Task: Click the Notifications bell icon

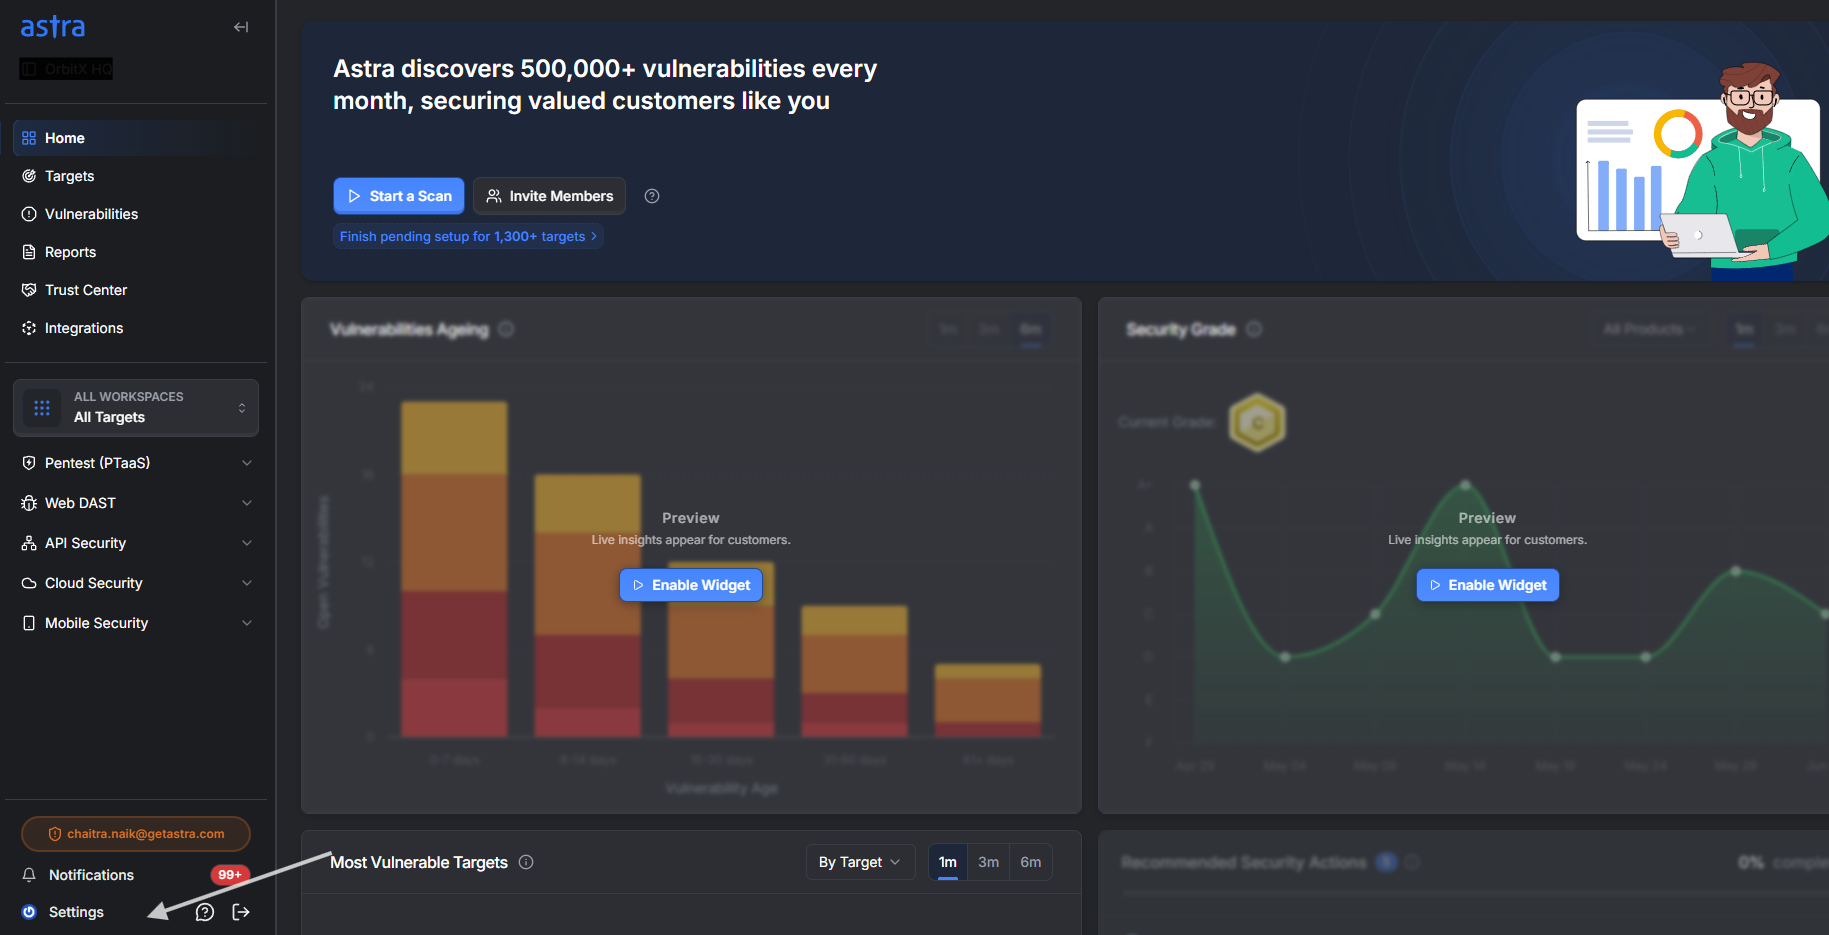Action: tap(29, 875)
